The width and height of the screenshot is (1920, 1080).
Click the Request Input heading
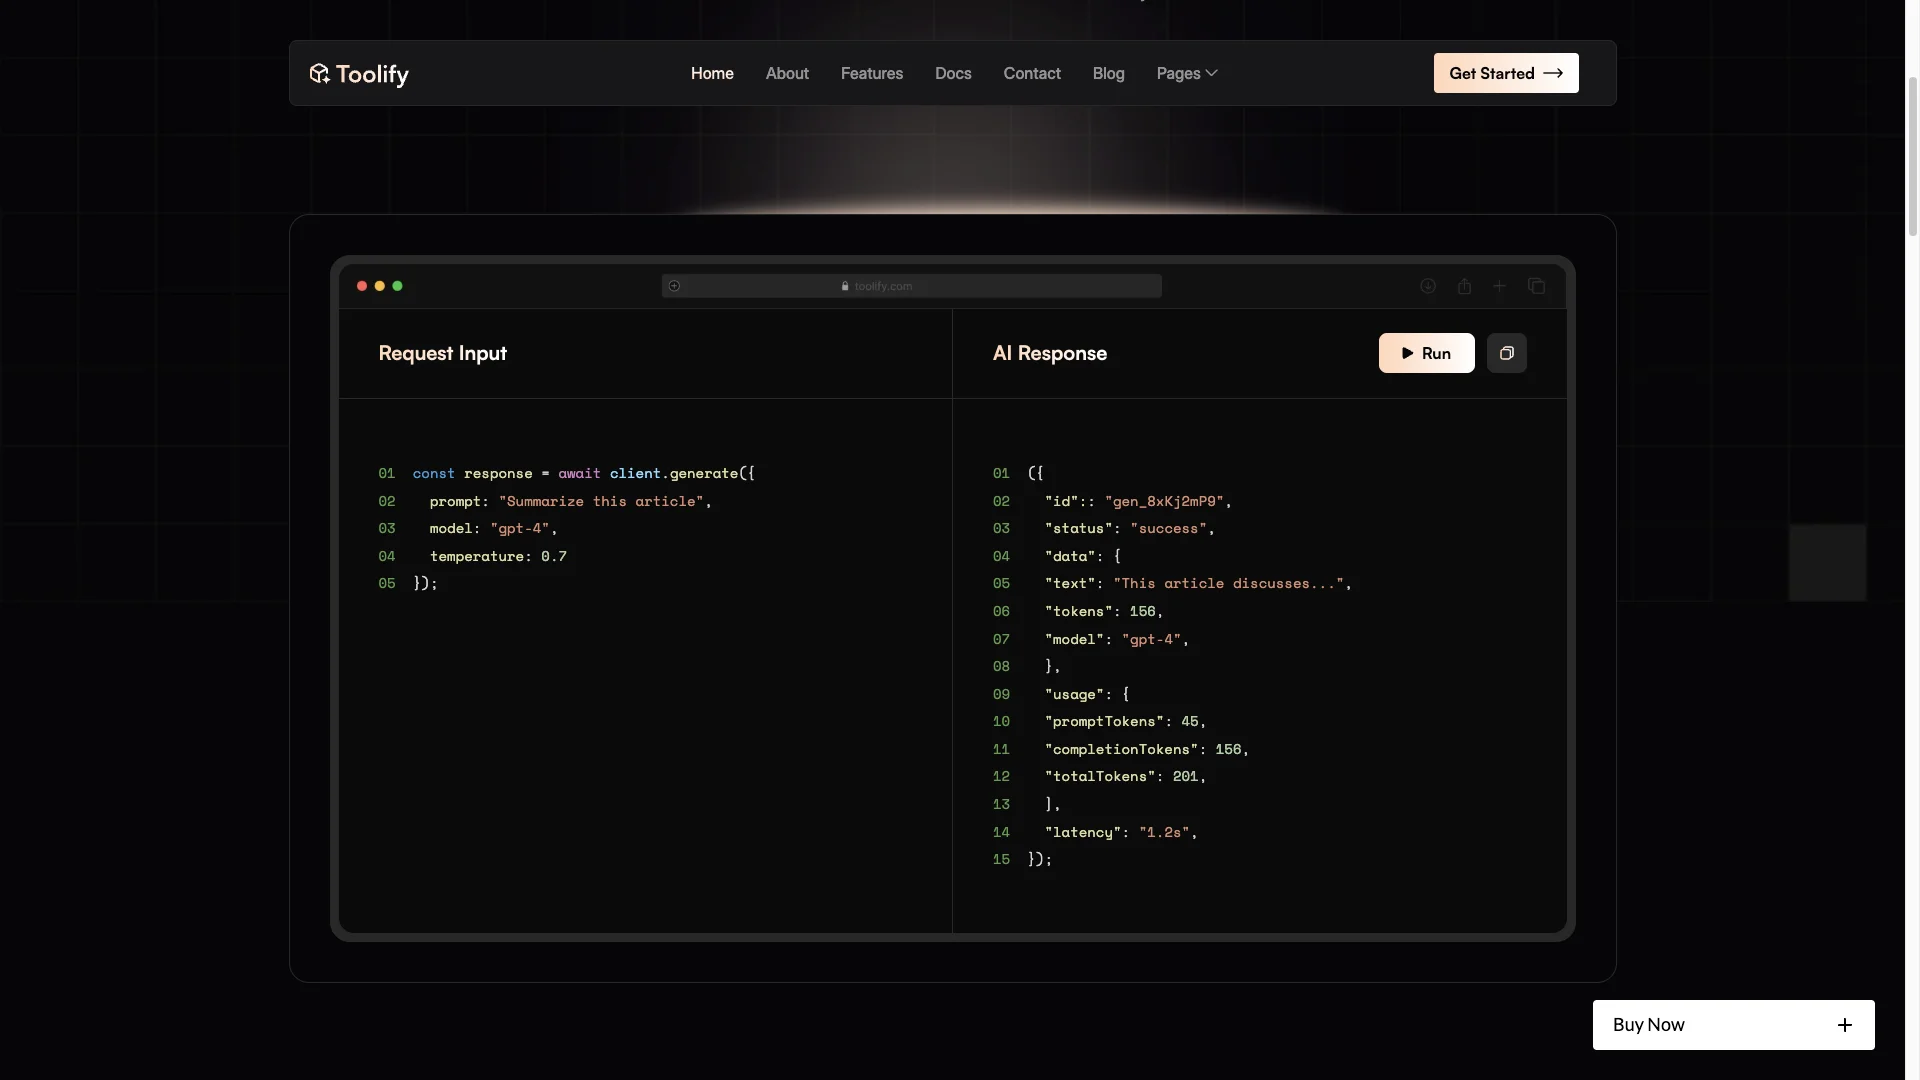(x=442, y=353)
